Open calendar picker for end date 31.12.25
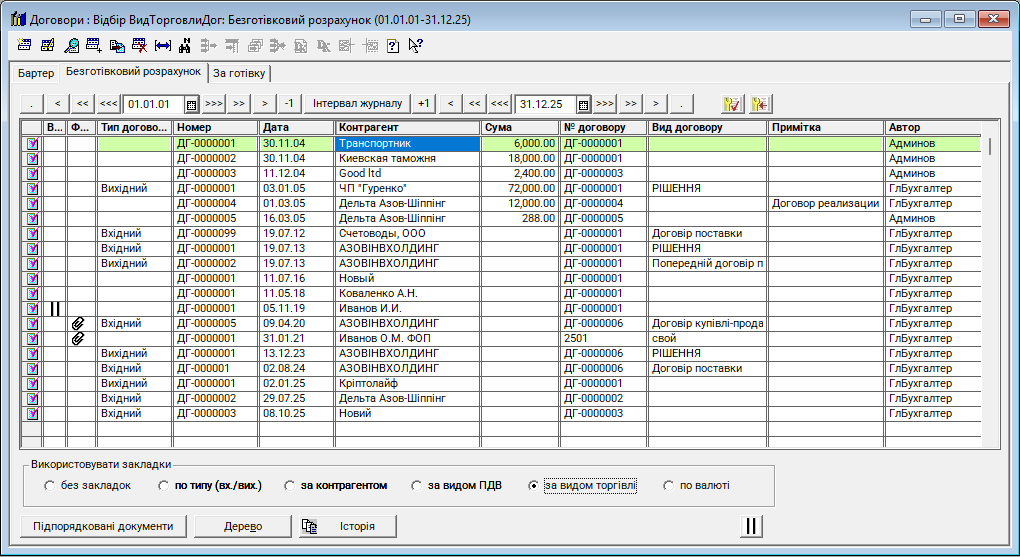1020x557 pixels. pyautogui.click(x=582, y=103)
